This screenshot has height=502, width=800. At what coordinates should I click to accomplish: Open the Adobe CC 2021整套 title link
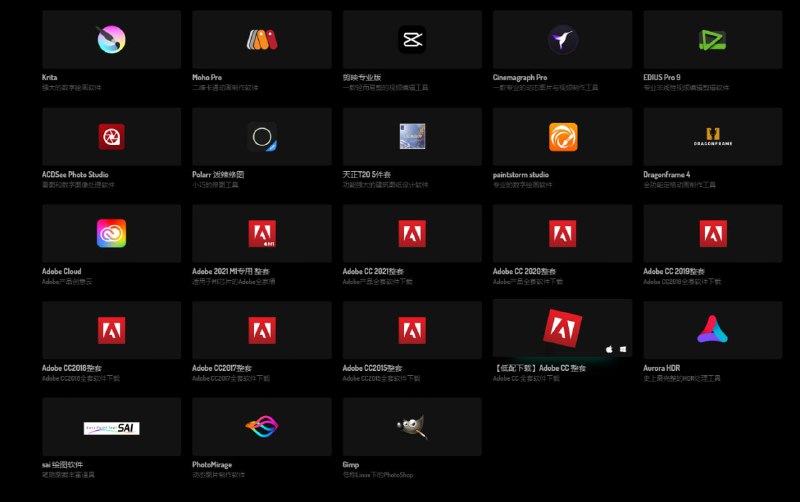(x=373, y=271)
